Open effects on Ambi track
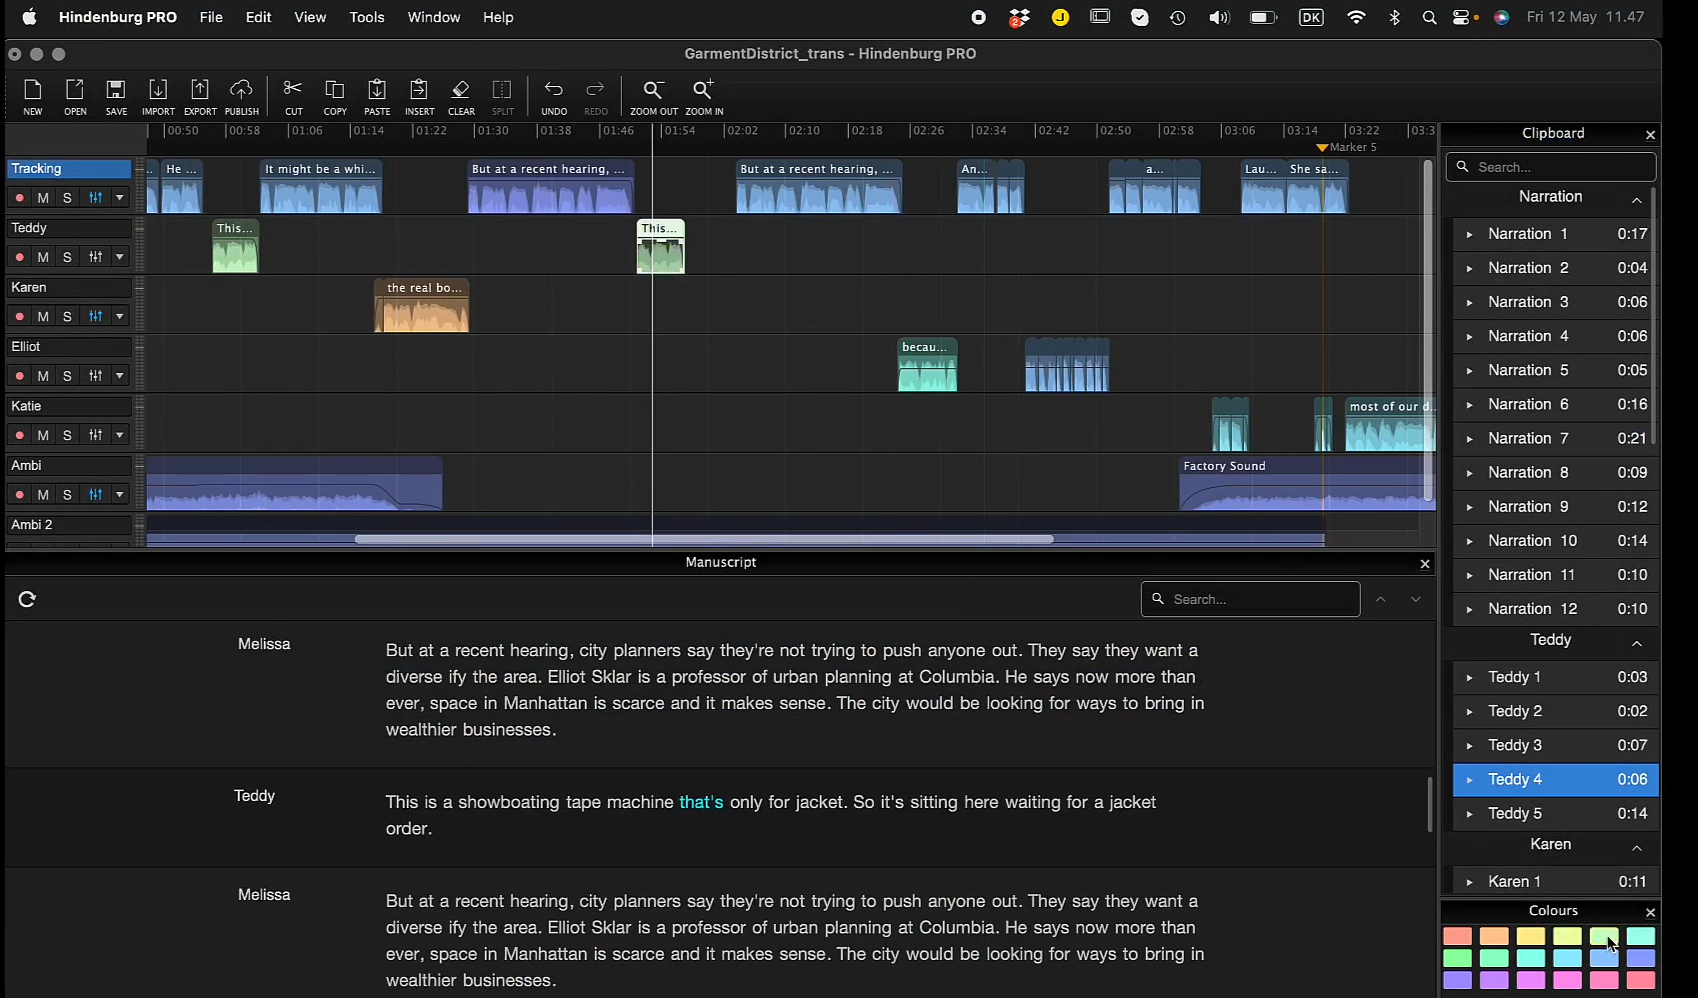This screenshot has width=1698, height=998. point(95,494)
